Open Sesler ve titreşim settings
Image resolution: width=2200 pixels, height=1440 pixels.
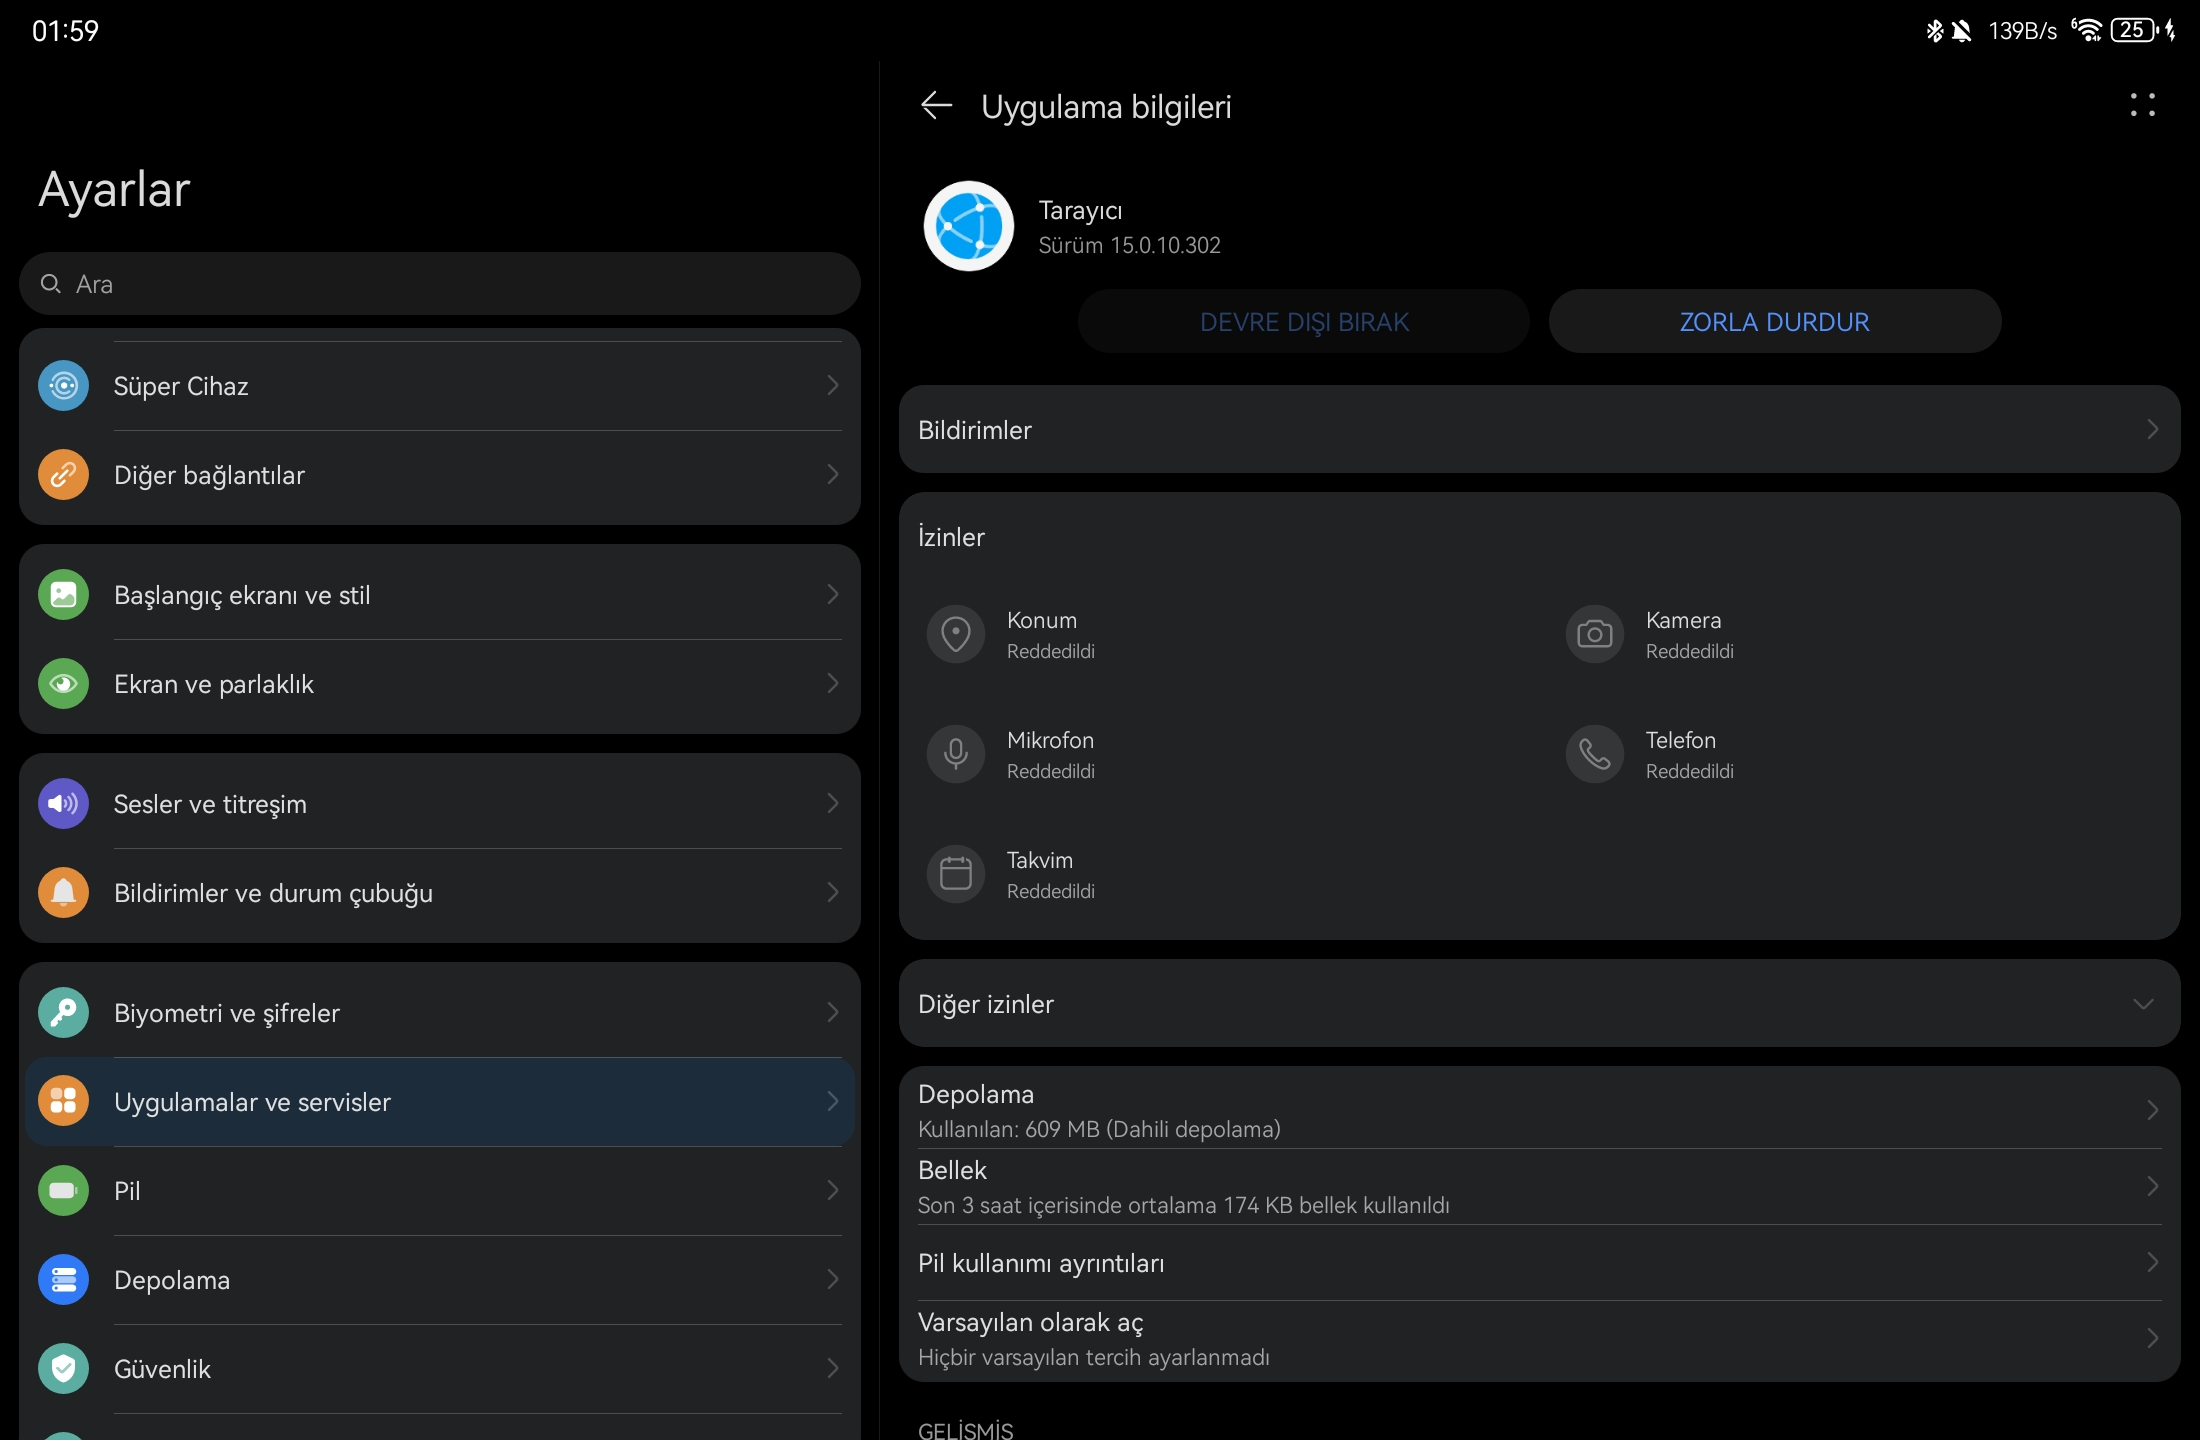(440, 804)
